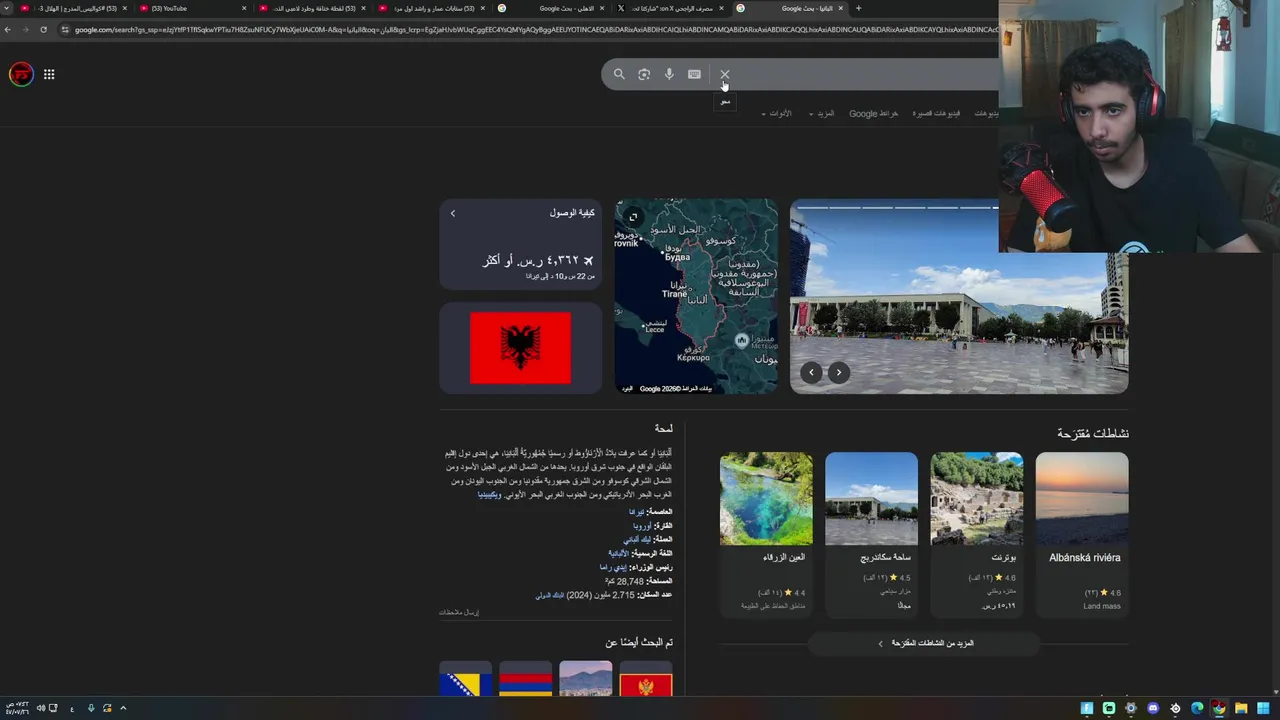Click the لمحة section heading

664,428
